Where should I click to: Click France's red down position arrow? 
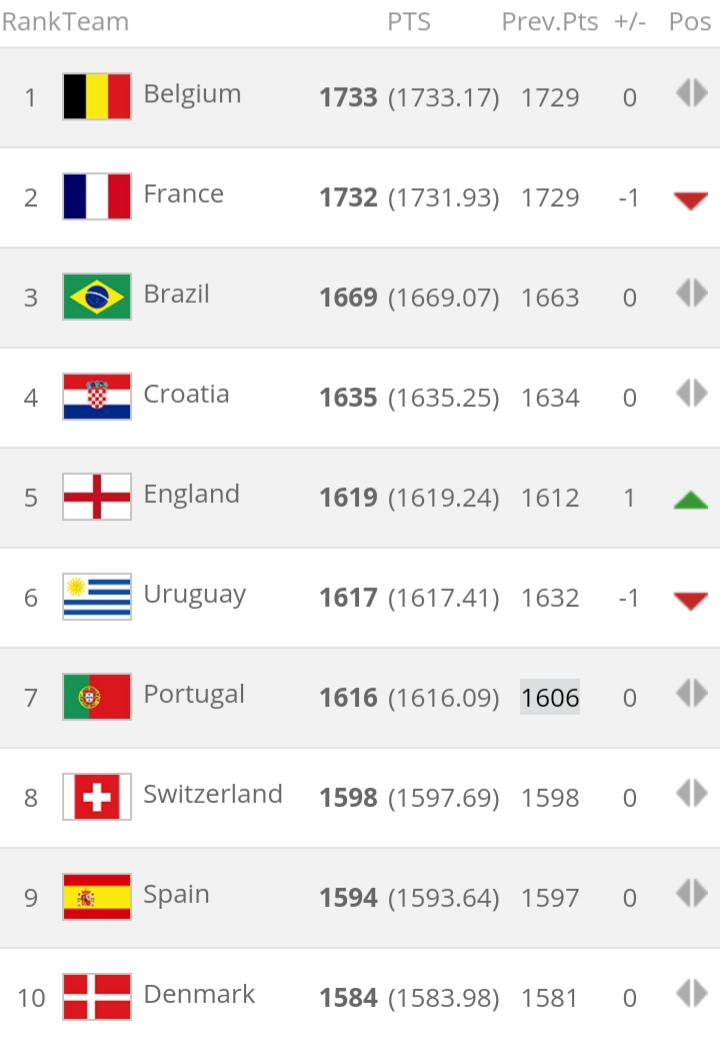[x=691, y=200]
